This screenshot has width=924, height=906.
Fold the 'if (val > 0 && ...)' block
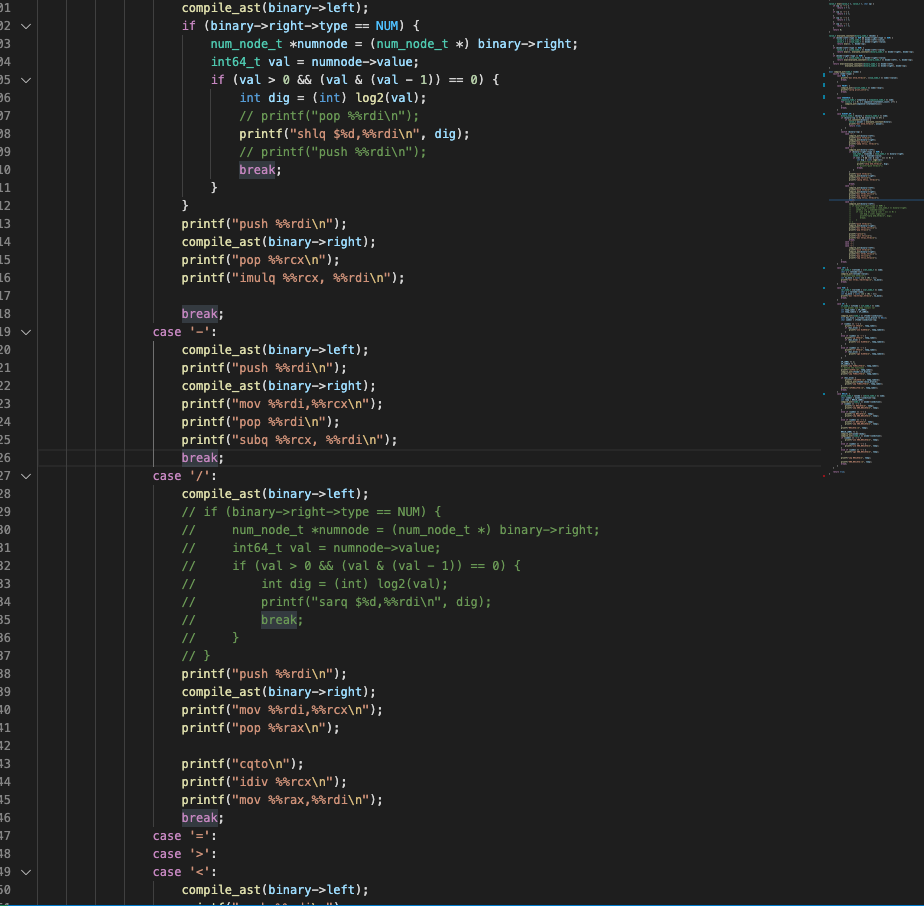point(26,80)
